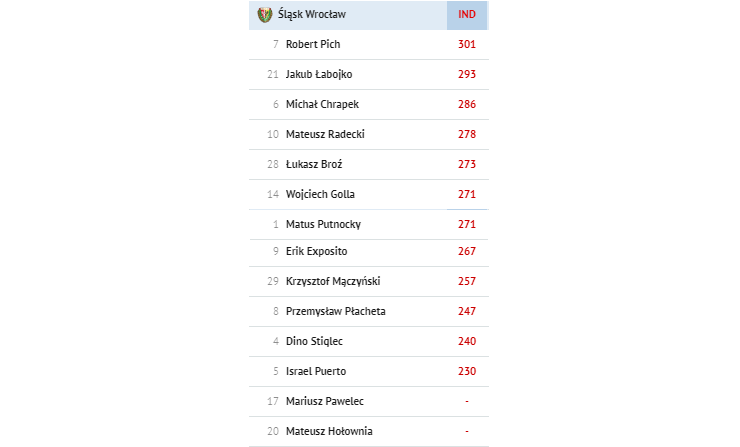This screenshot has width=740, height=447.
Task: Open the Śląsk Wrocław team name link
Action: [311, 15]
